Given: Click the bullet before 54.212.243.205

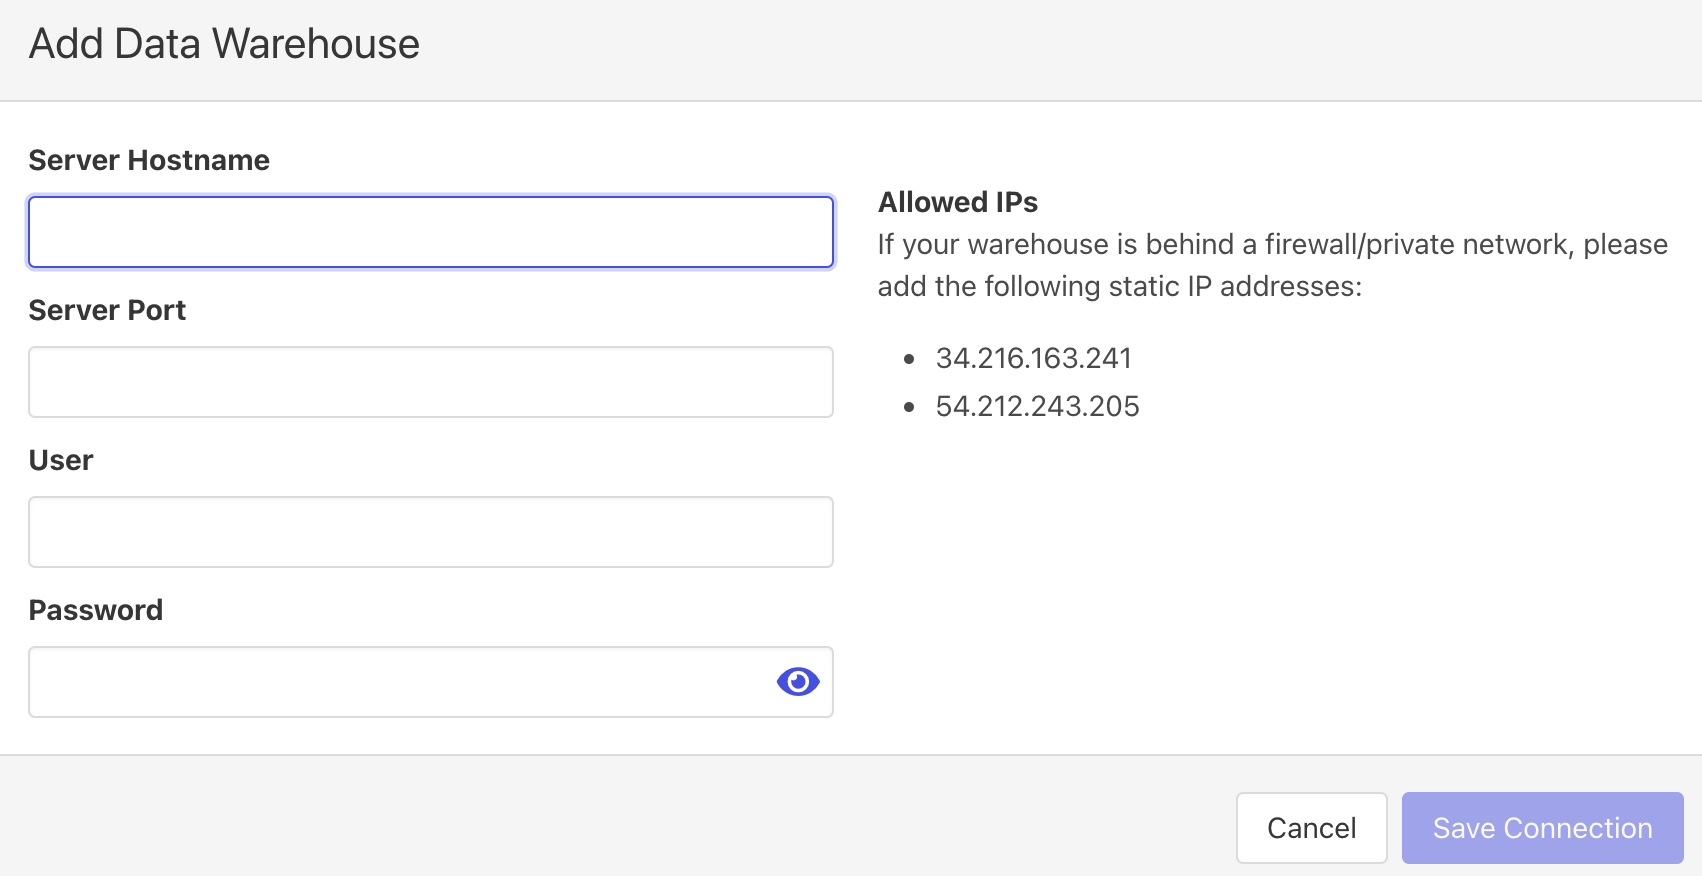Looking at the screenshot, I should click(x=909, y=407).
